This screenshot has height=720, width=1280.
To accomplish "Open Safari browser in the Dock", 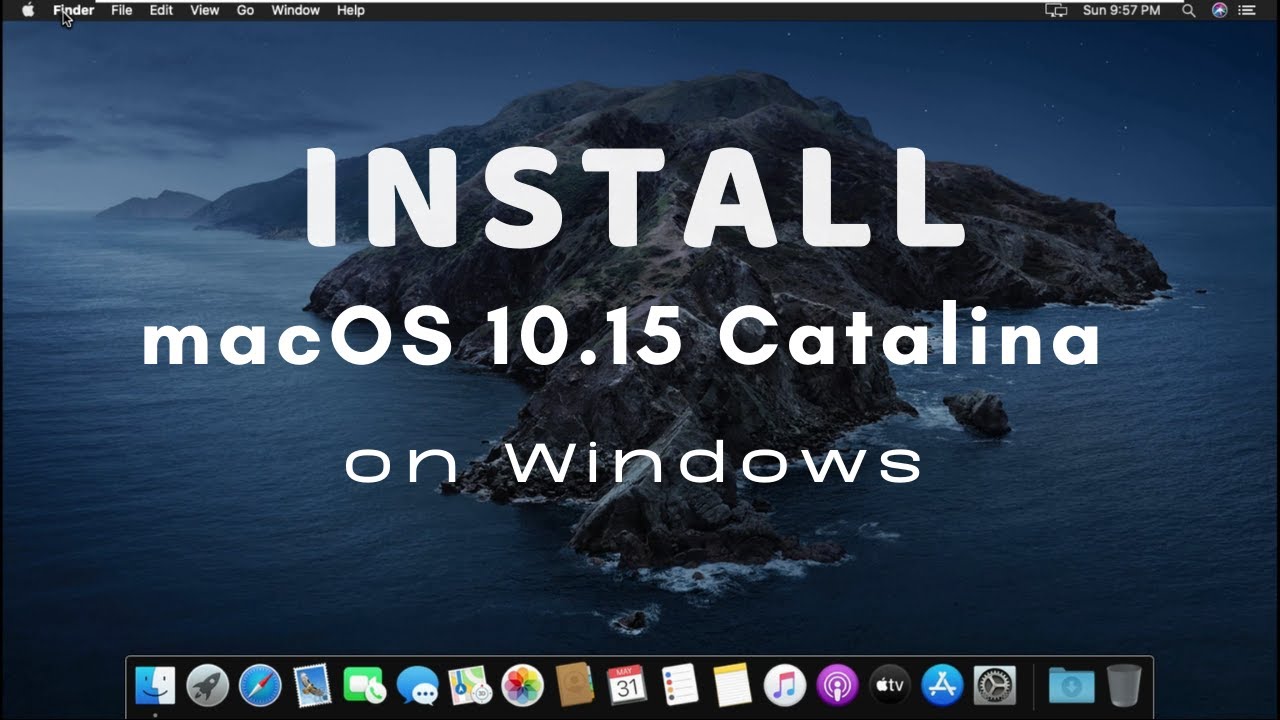I will point(260,686).
